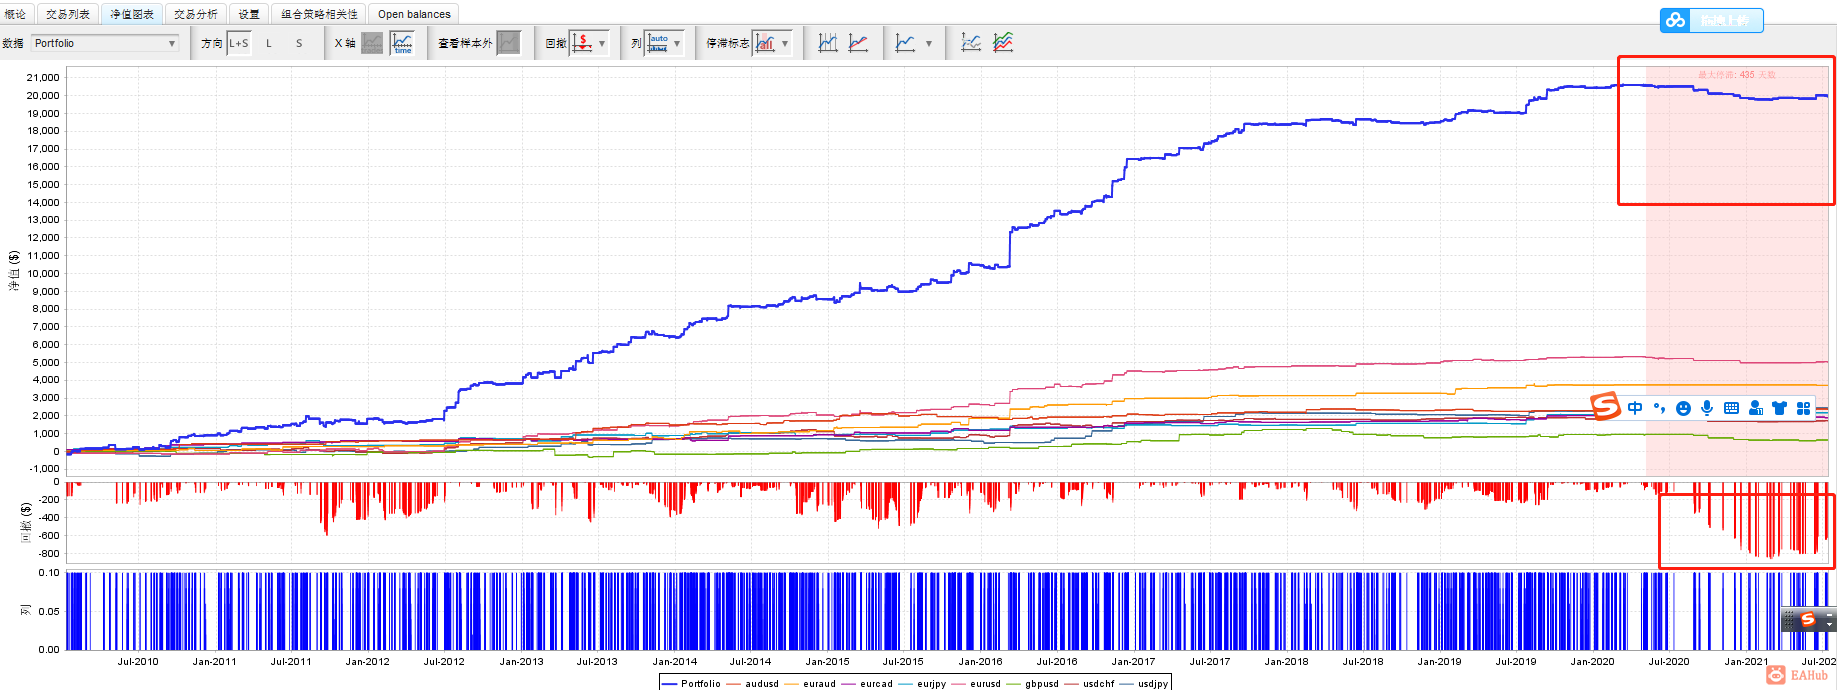Click the Portfolio legend color line
The height and width of the screenshot is (690, 1837).
[669, 684]
